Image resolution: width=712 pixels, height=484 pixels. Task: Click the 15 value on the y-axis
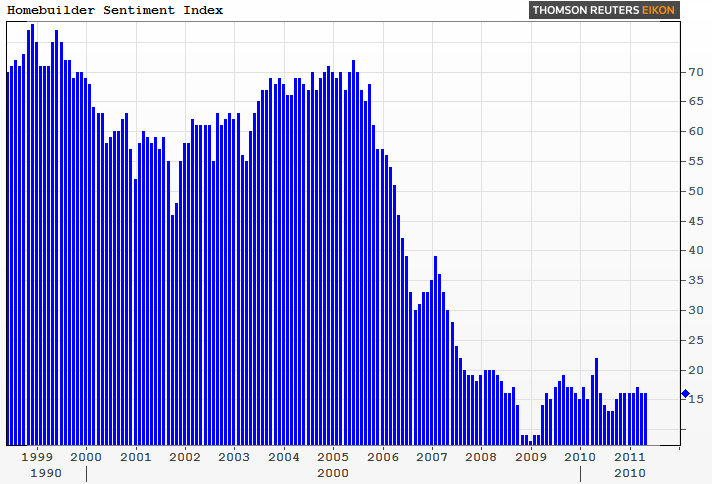click(x=691, y=399)
